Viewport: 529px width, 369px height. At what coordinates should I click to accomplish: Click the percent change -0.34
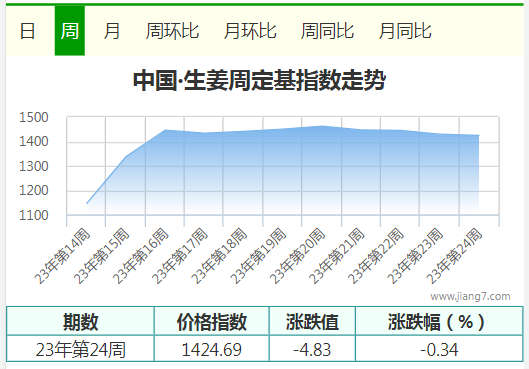click(x=439, y=349)
